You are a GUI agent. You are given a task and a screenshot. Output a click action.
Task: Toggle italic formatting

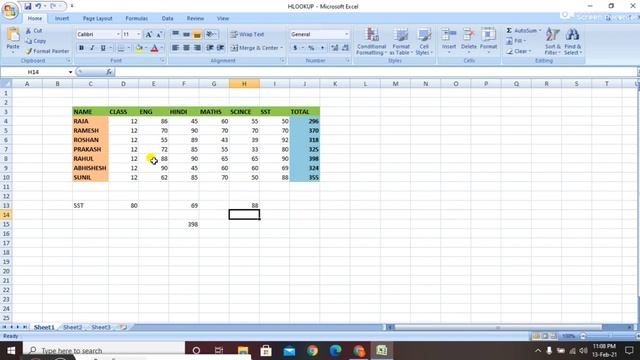pyautogui.click(x=92, y=48)
